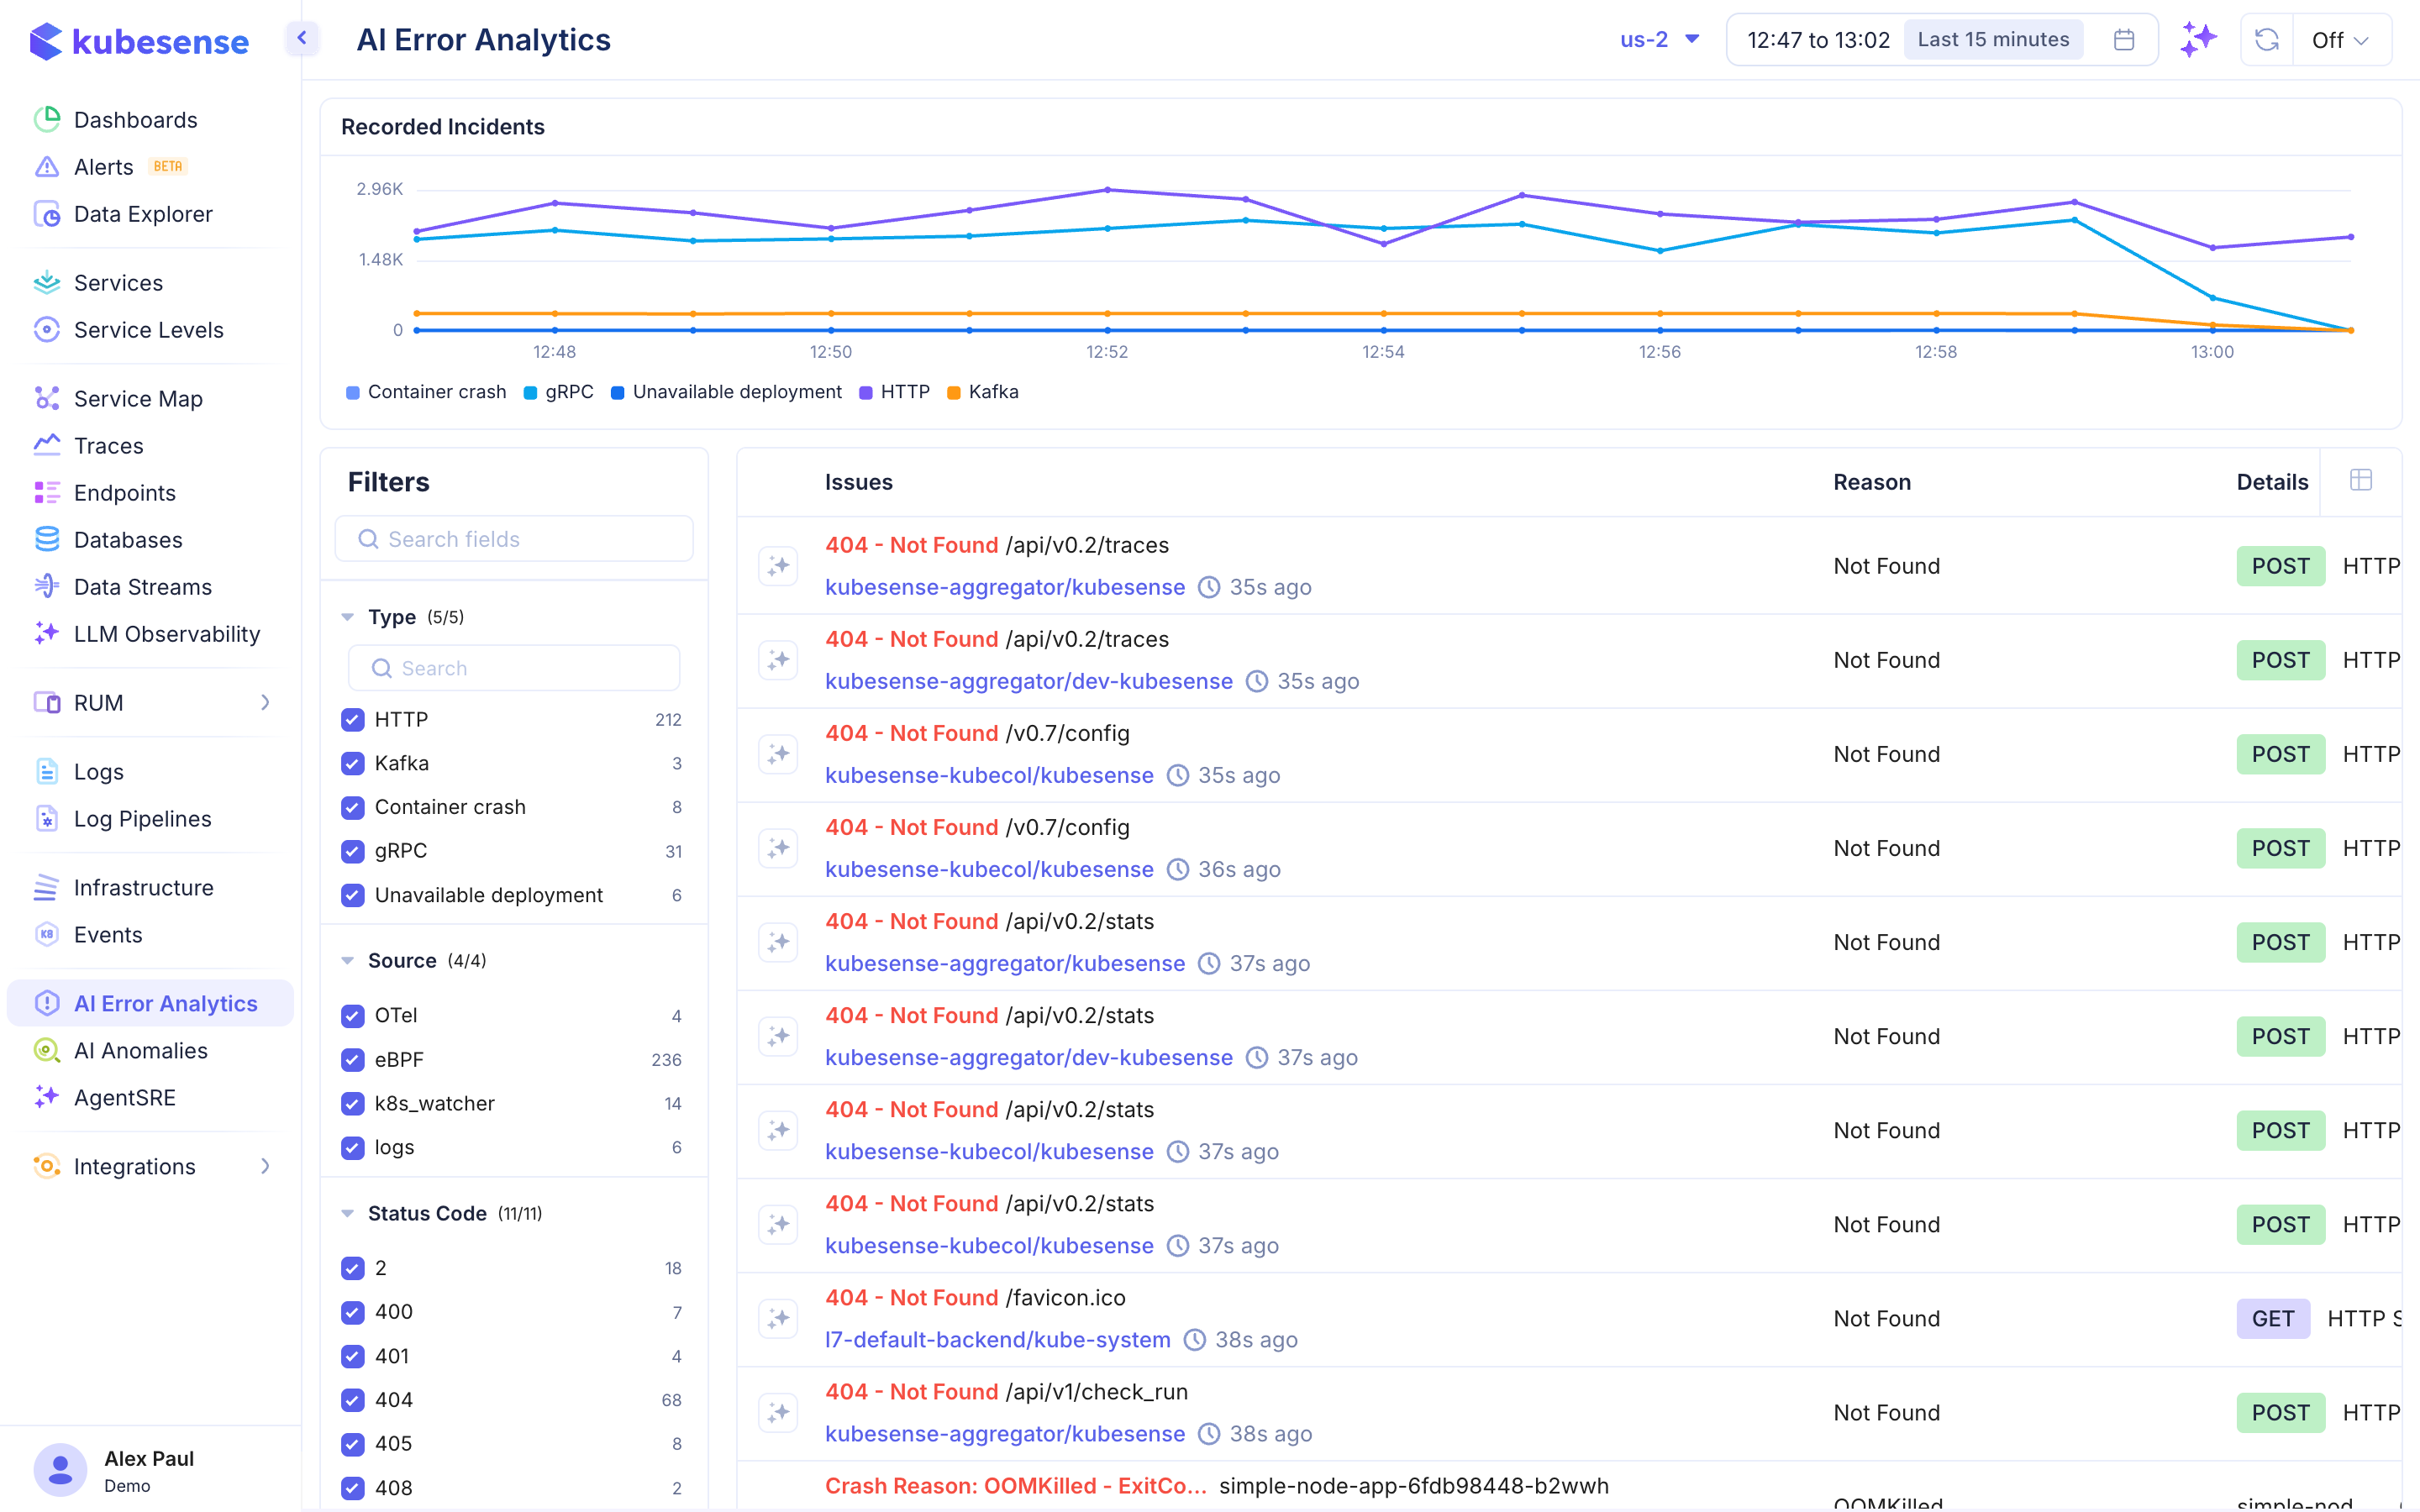This screenshot has width=2420, height=1512.
Task: Click the AgentSRE sparkles icon
Action: tap(47, 1097)
